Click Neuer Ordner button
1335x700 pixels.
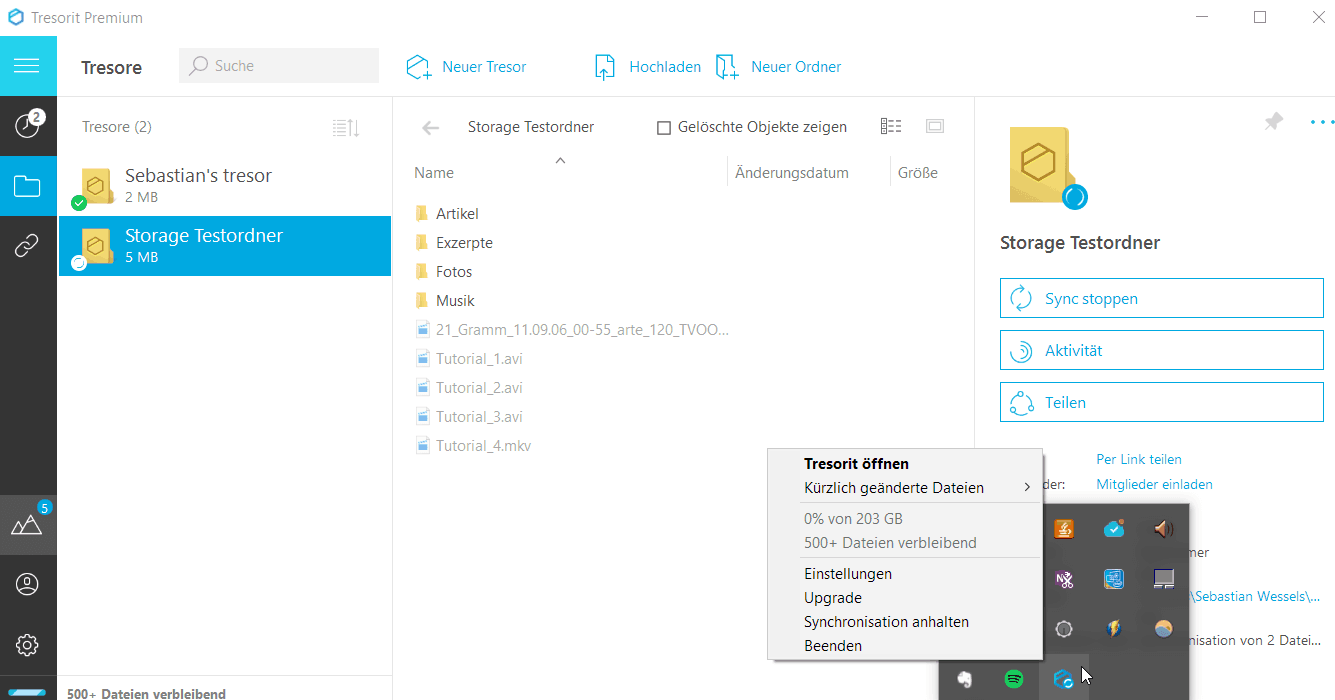[x=779, y=67]
